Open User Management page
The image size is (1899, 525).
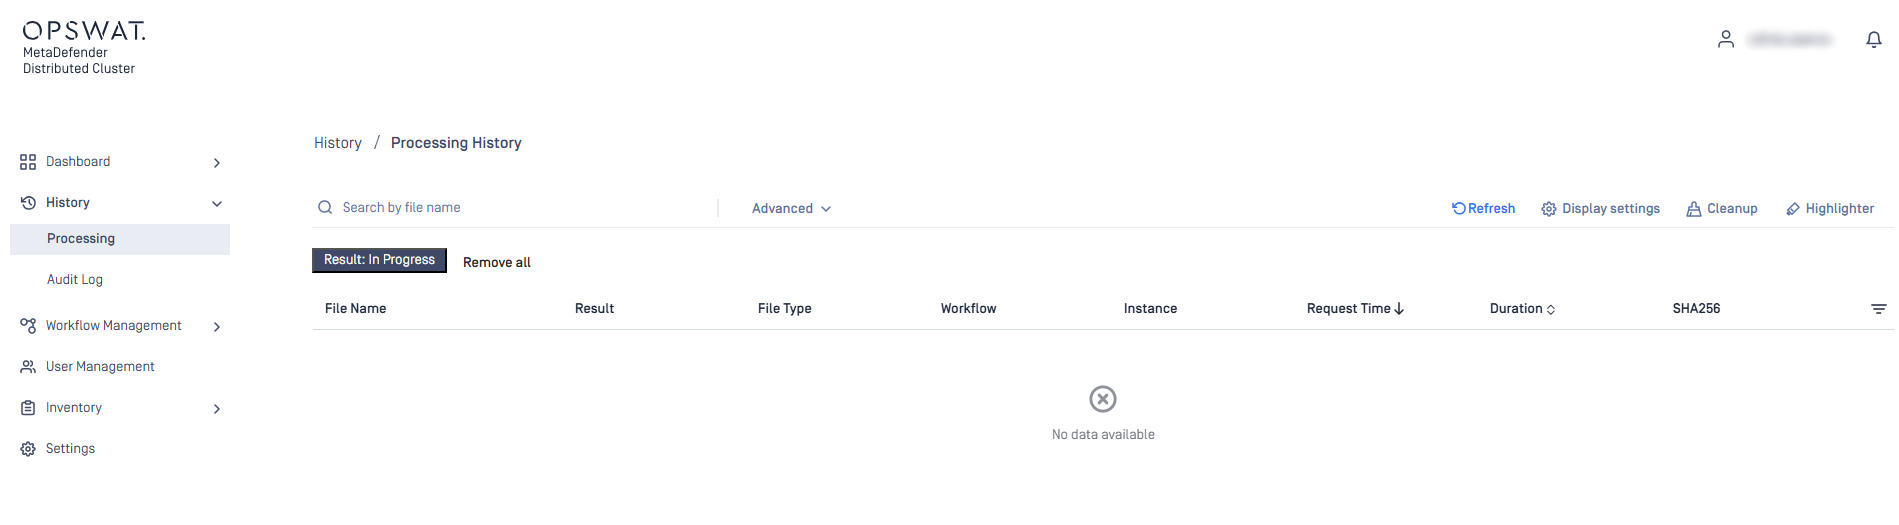click(100, 367)
